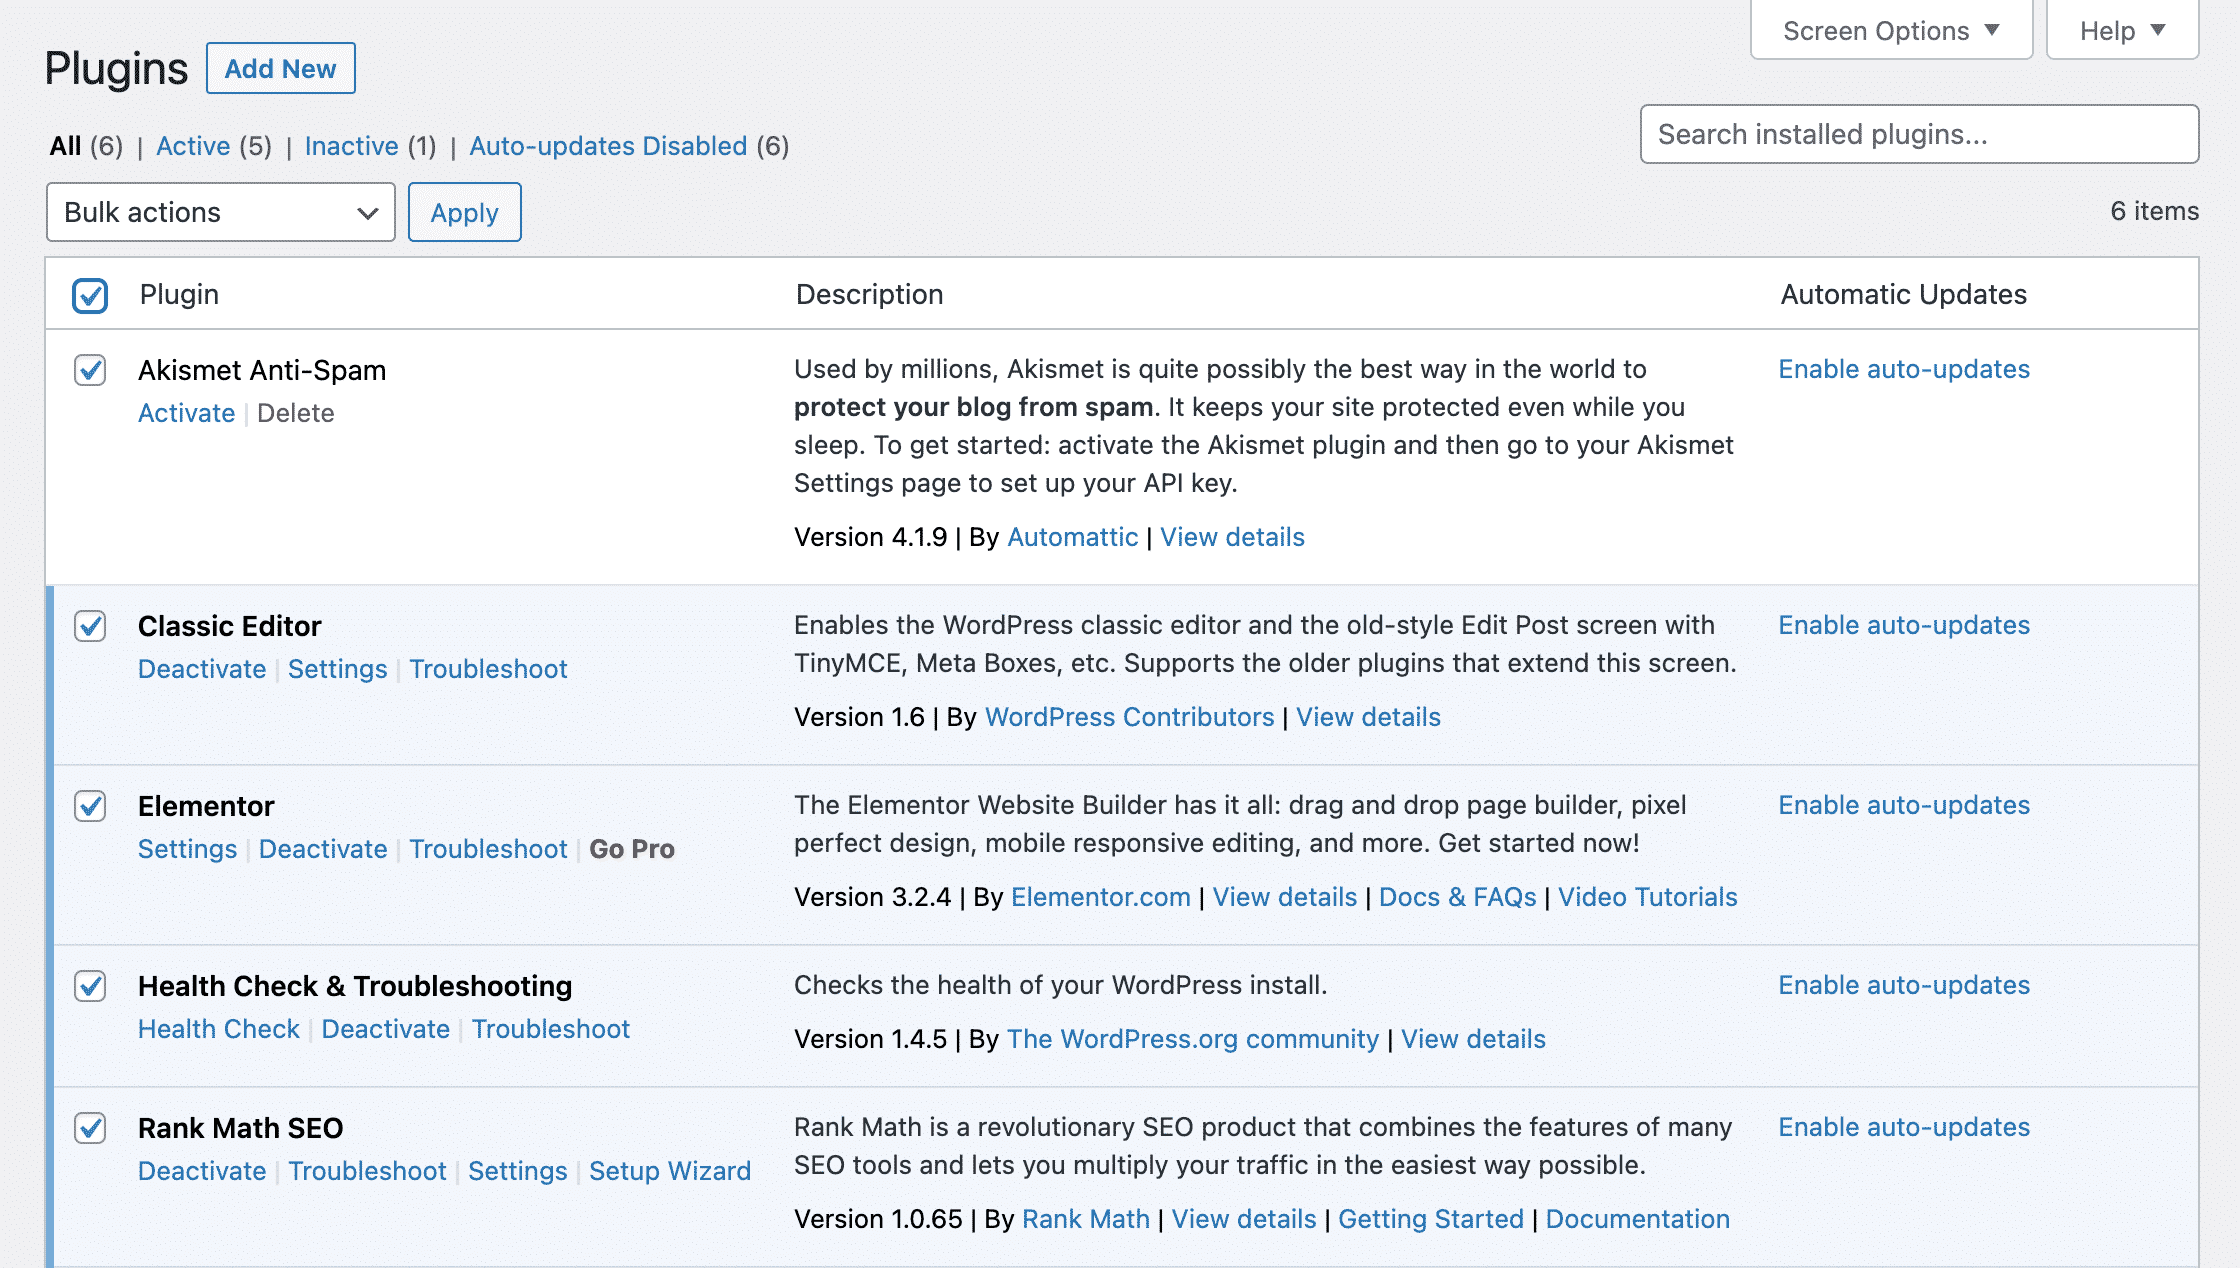The height and width of the screenshot is (1268, 2240).
Task: Uncheck the Health Check & Troubleshooting checkbox
Action: pos(90,986)
